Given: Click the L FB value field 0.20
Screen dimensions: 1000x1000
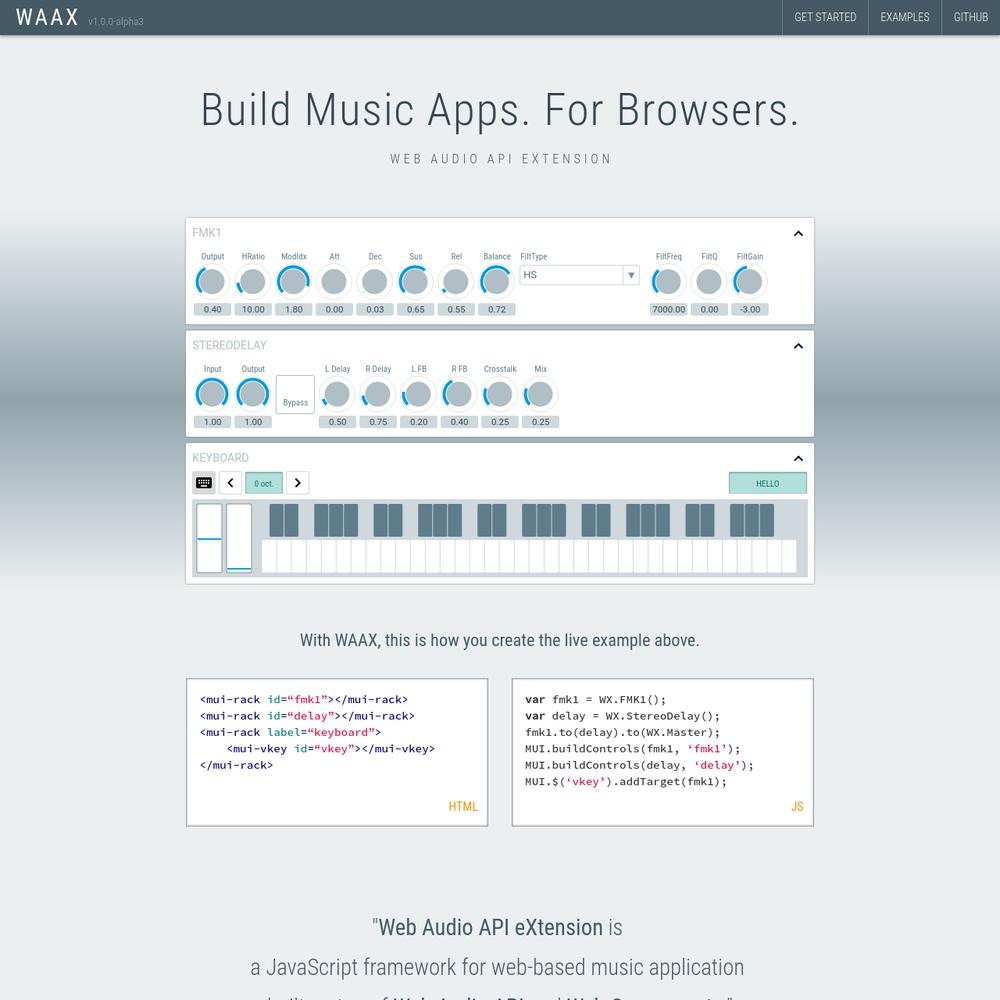Looking at the screenshot, I should coord(418,422).
